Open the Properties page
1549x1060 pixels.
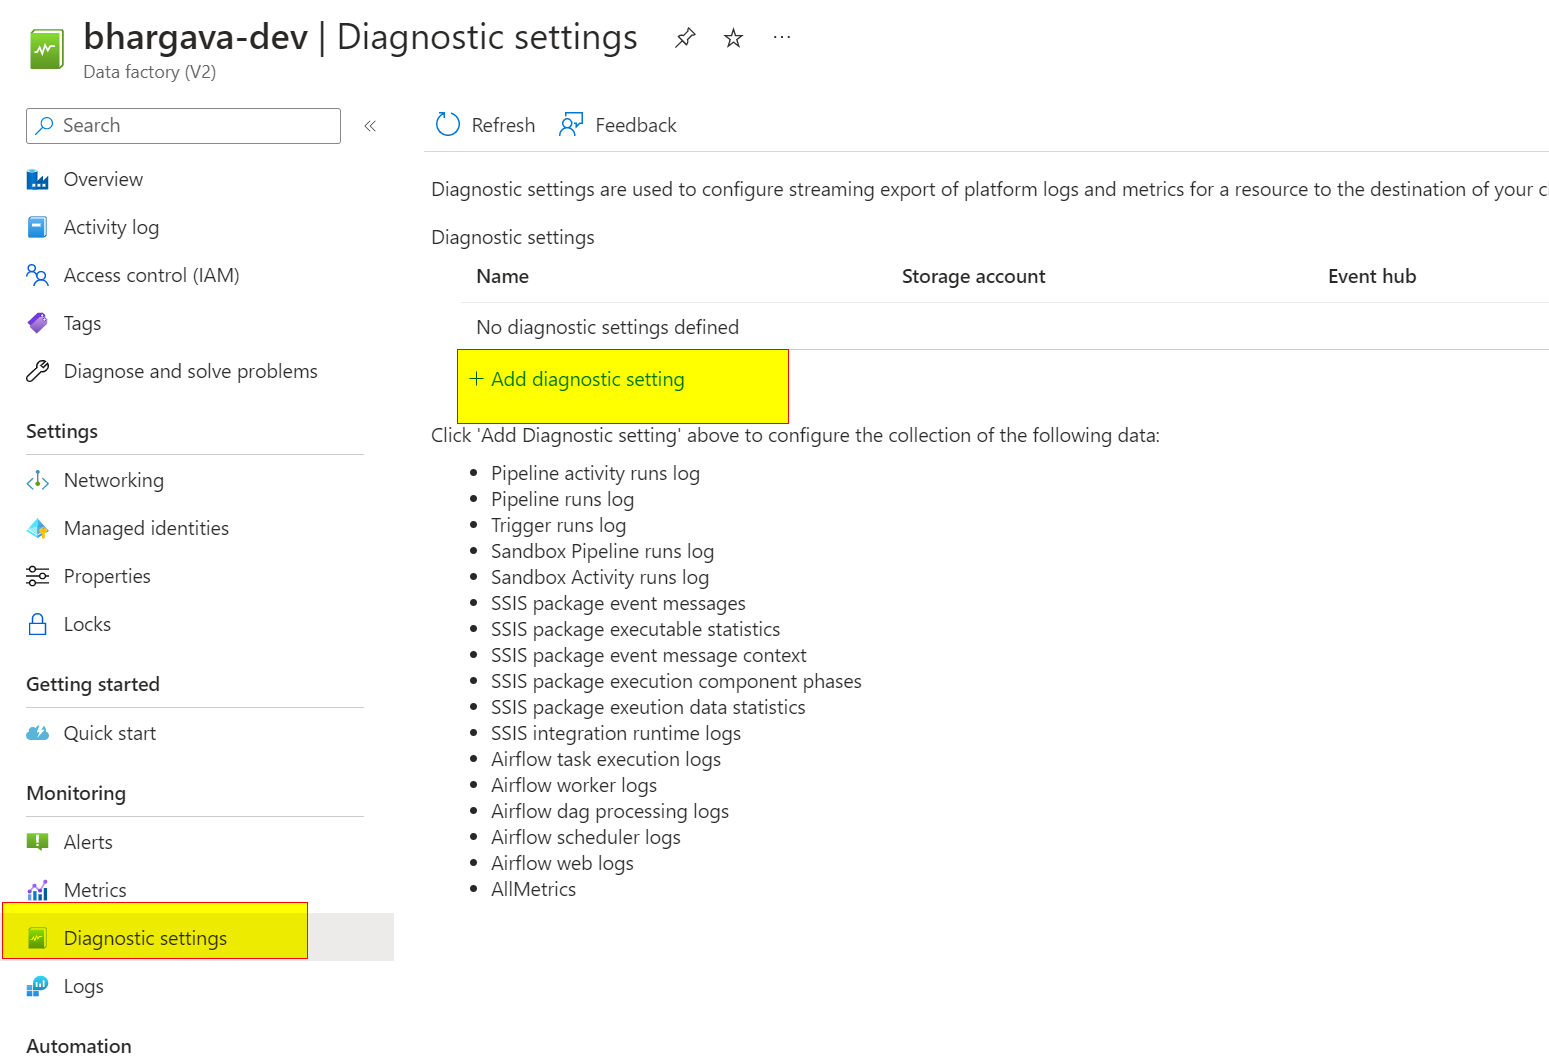tap(107, 577)
